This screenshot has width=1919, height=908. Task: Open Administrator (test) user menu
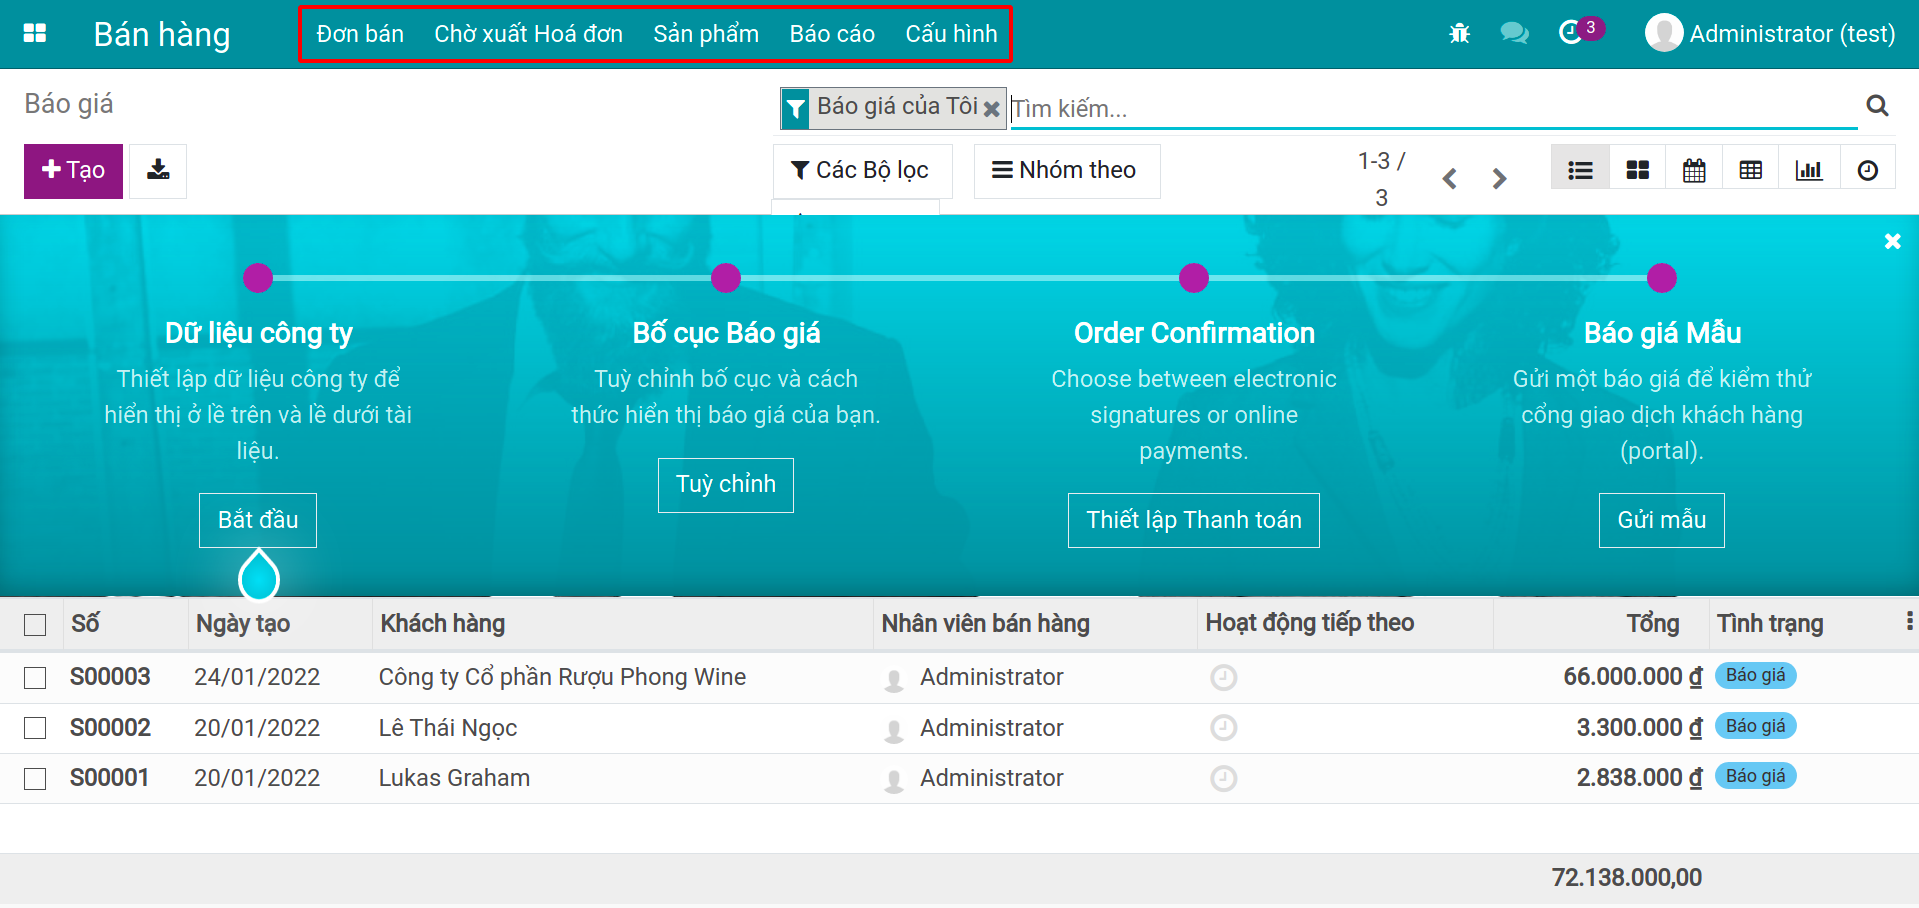[x=1770, y=33]
